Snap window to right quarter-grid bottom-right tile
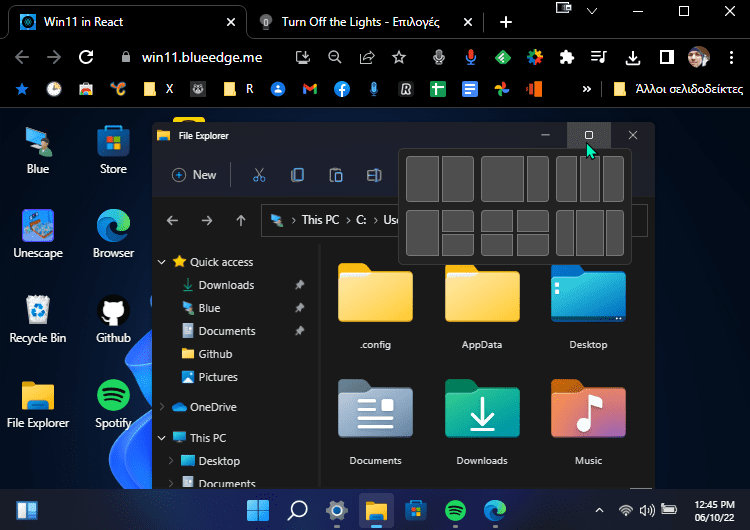 tap(533, 245)
